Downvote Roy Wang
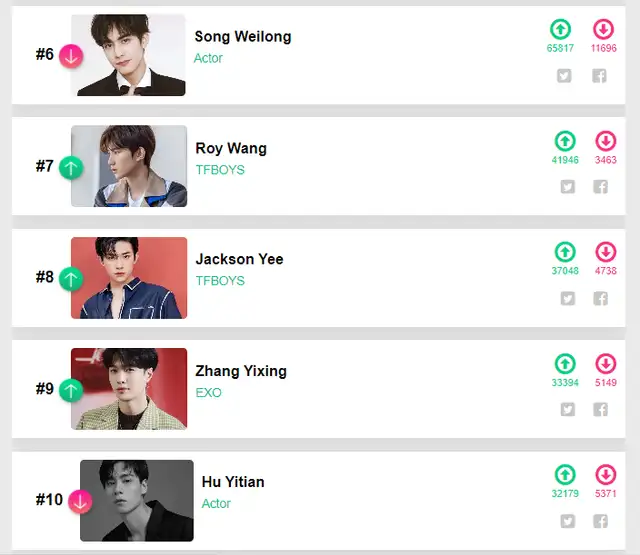 (x=605, y=141)
